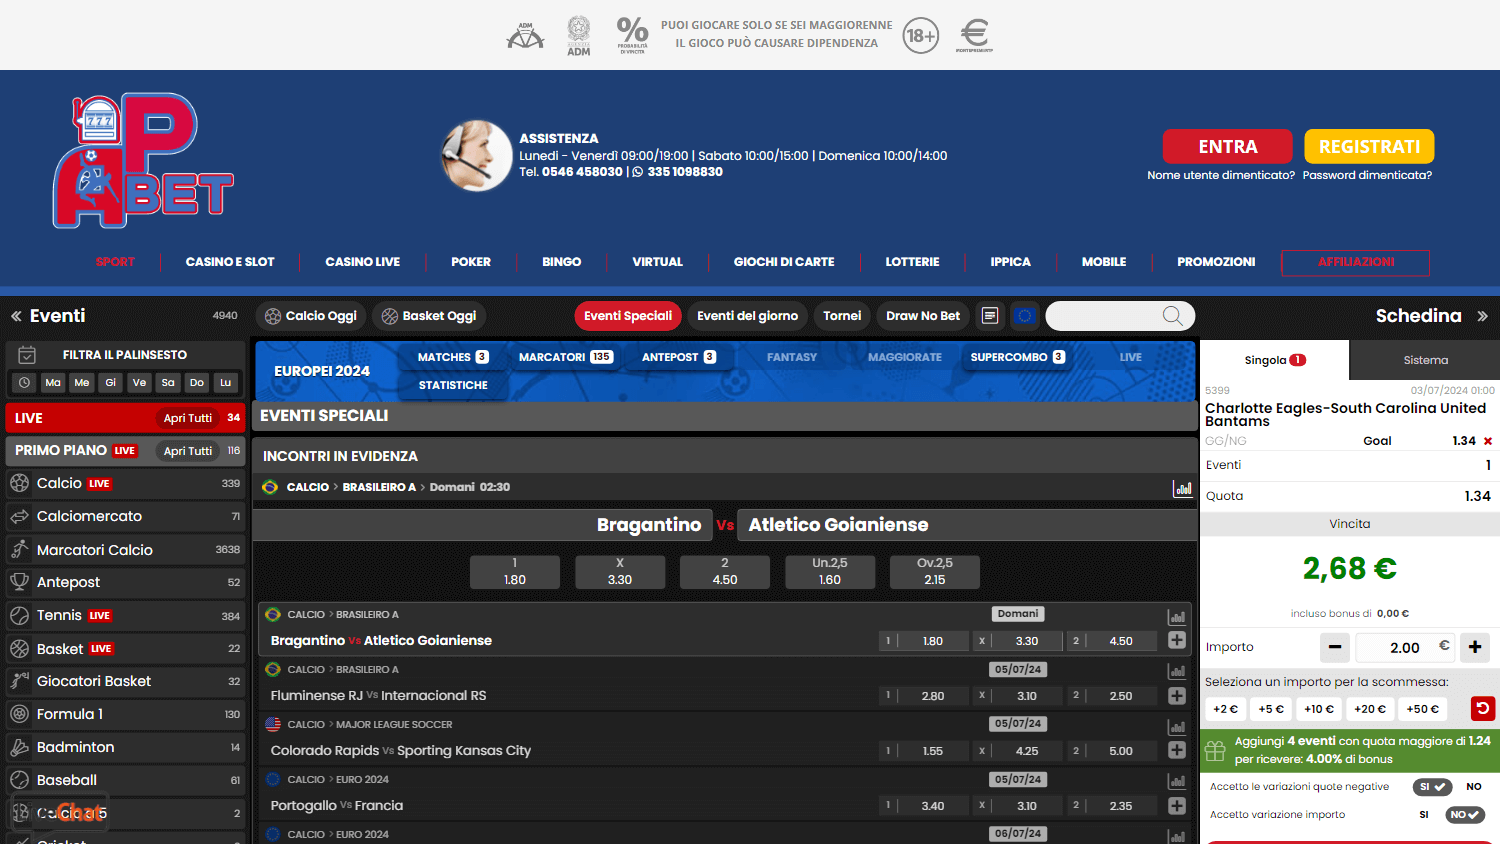This screenshot has height=844, width=1500.
Task: Open the Poker menu item
Action: click(471, 262)
